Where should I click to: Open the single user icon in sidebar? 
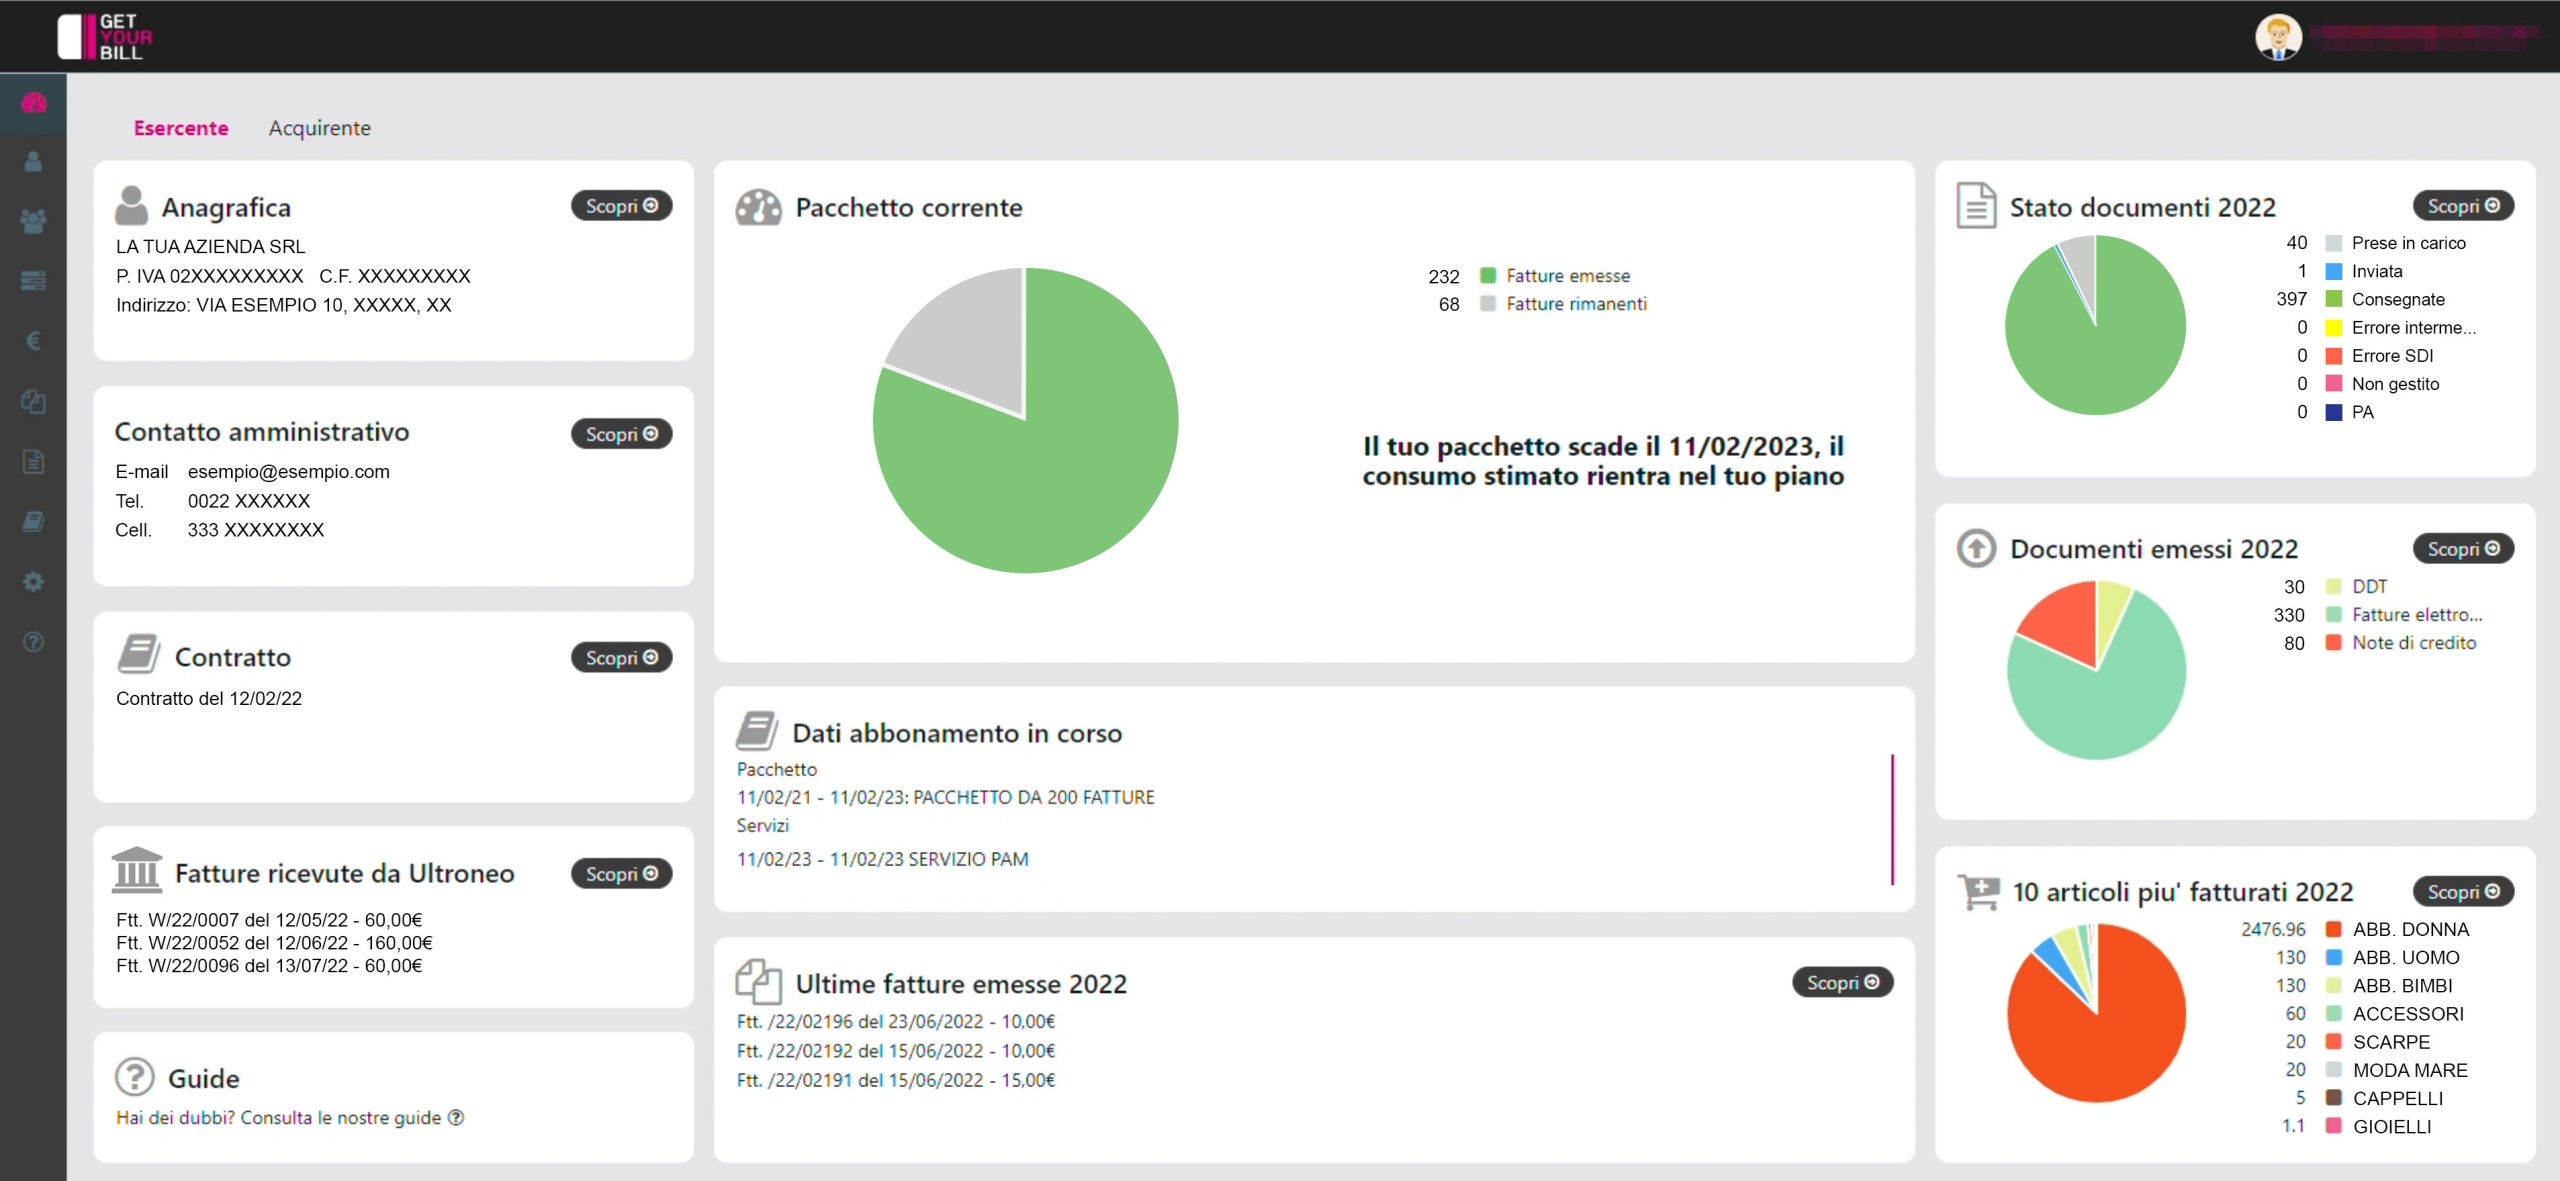pyautogui.click(x=33, y=161)
